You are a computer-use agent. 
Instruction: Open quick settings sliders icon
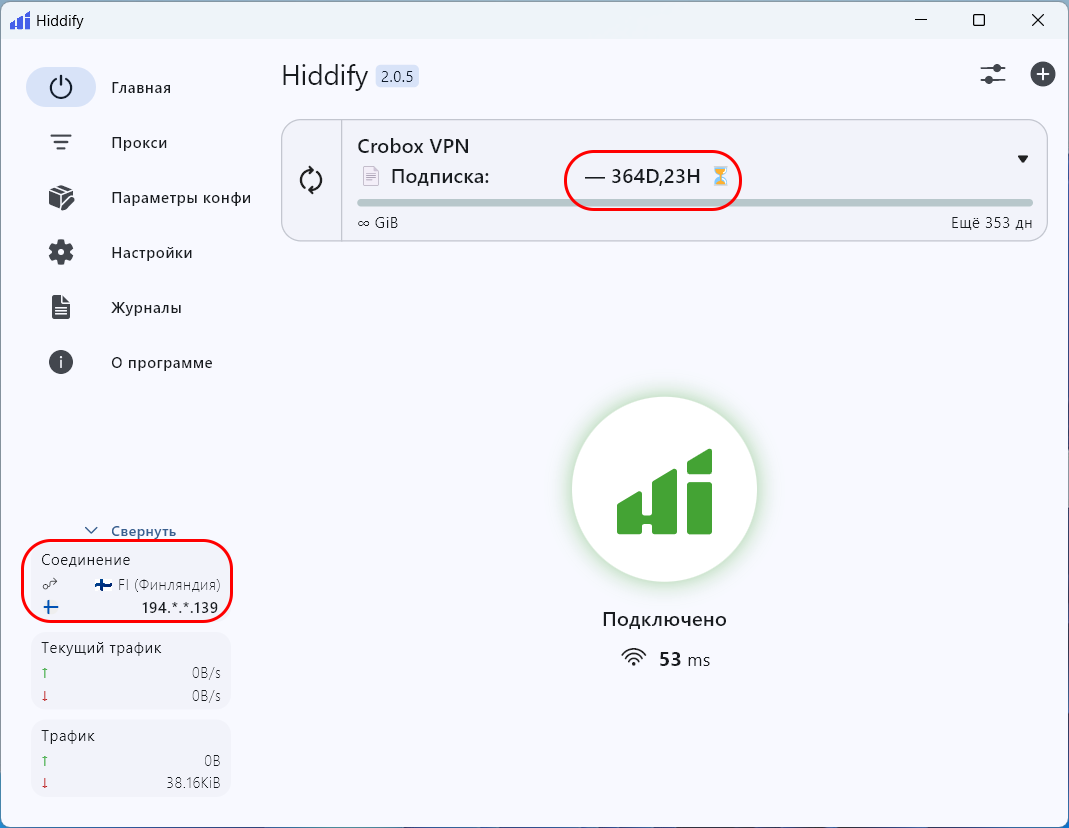[x=992, y=74]
